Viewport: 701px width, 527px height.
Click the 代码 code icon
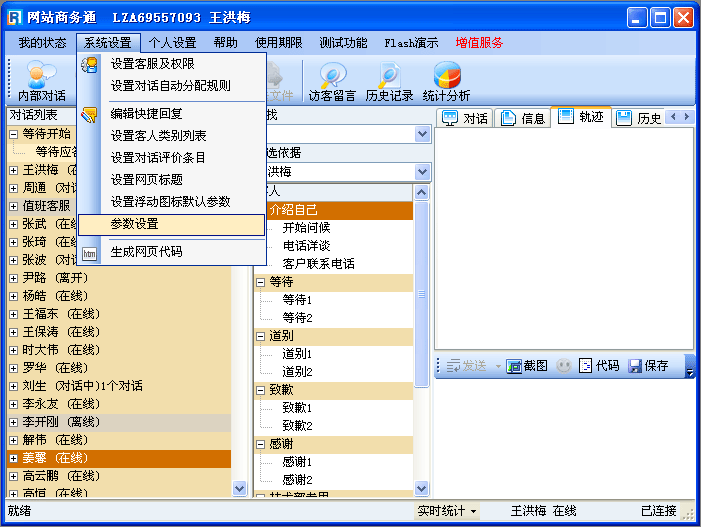point(599,366)
